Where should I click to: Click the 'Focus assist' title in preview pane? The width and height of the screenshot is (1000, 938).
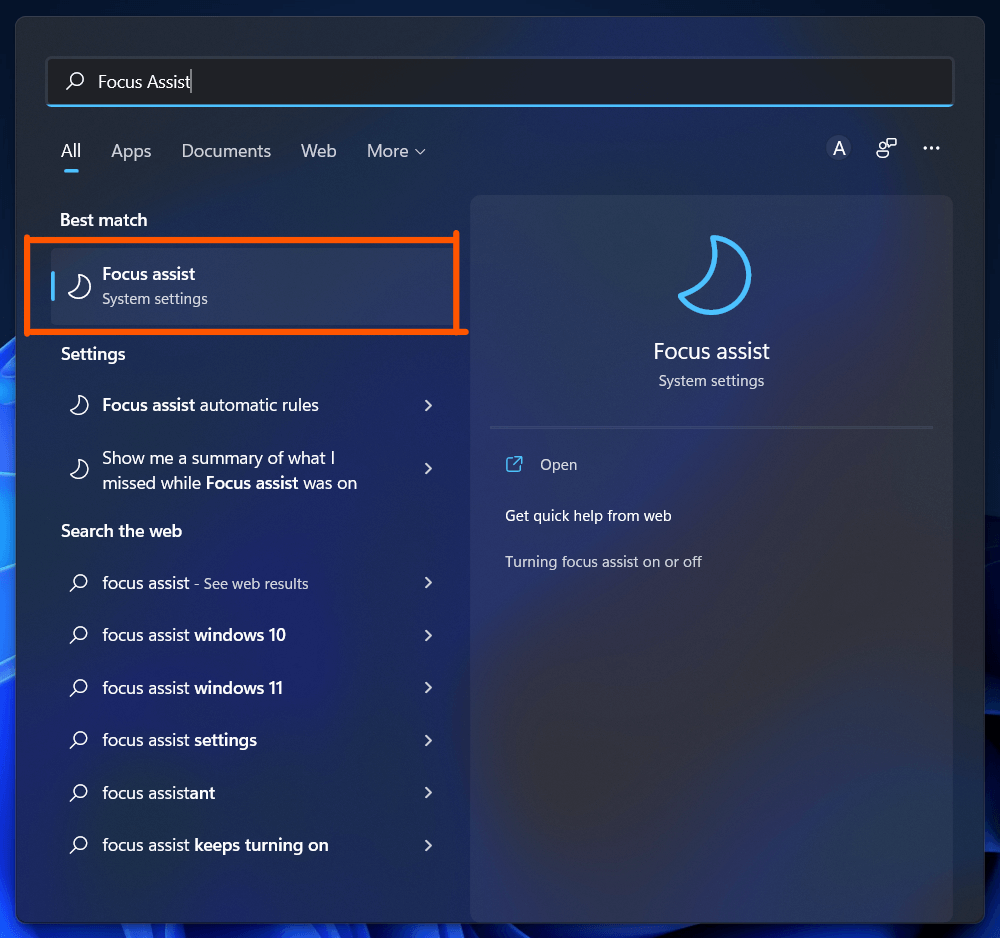point(712,351)
